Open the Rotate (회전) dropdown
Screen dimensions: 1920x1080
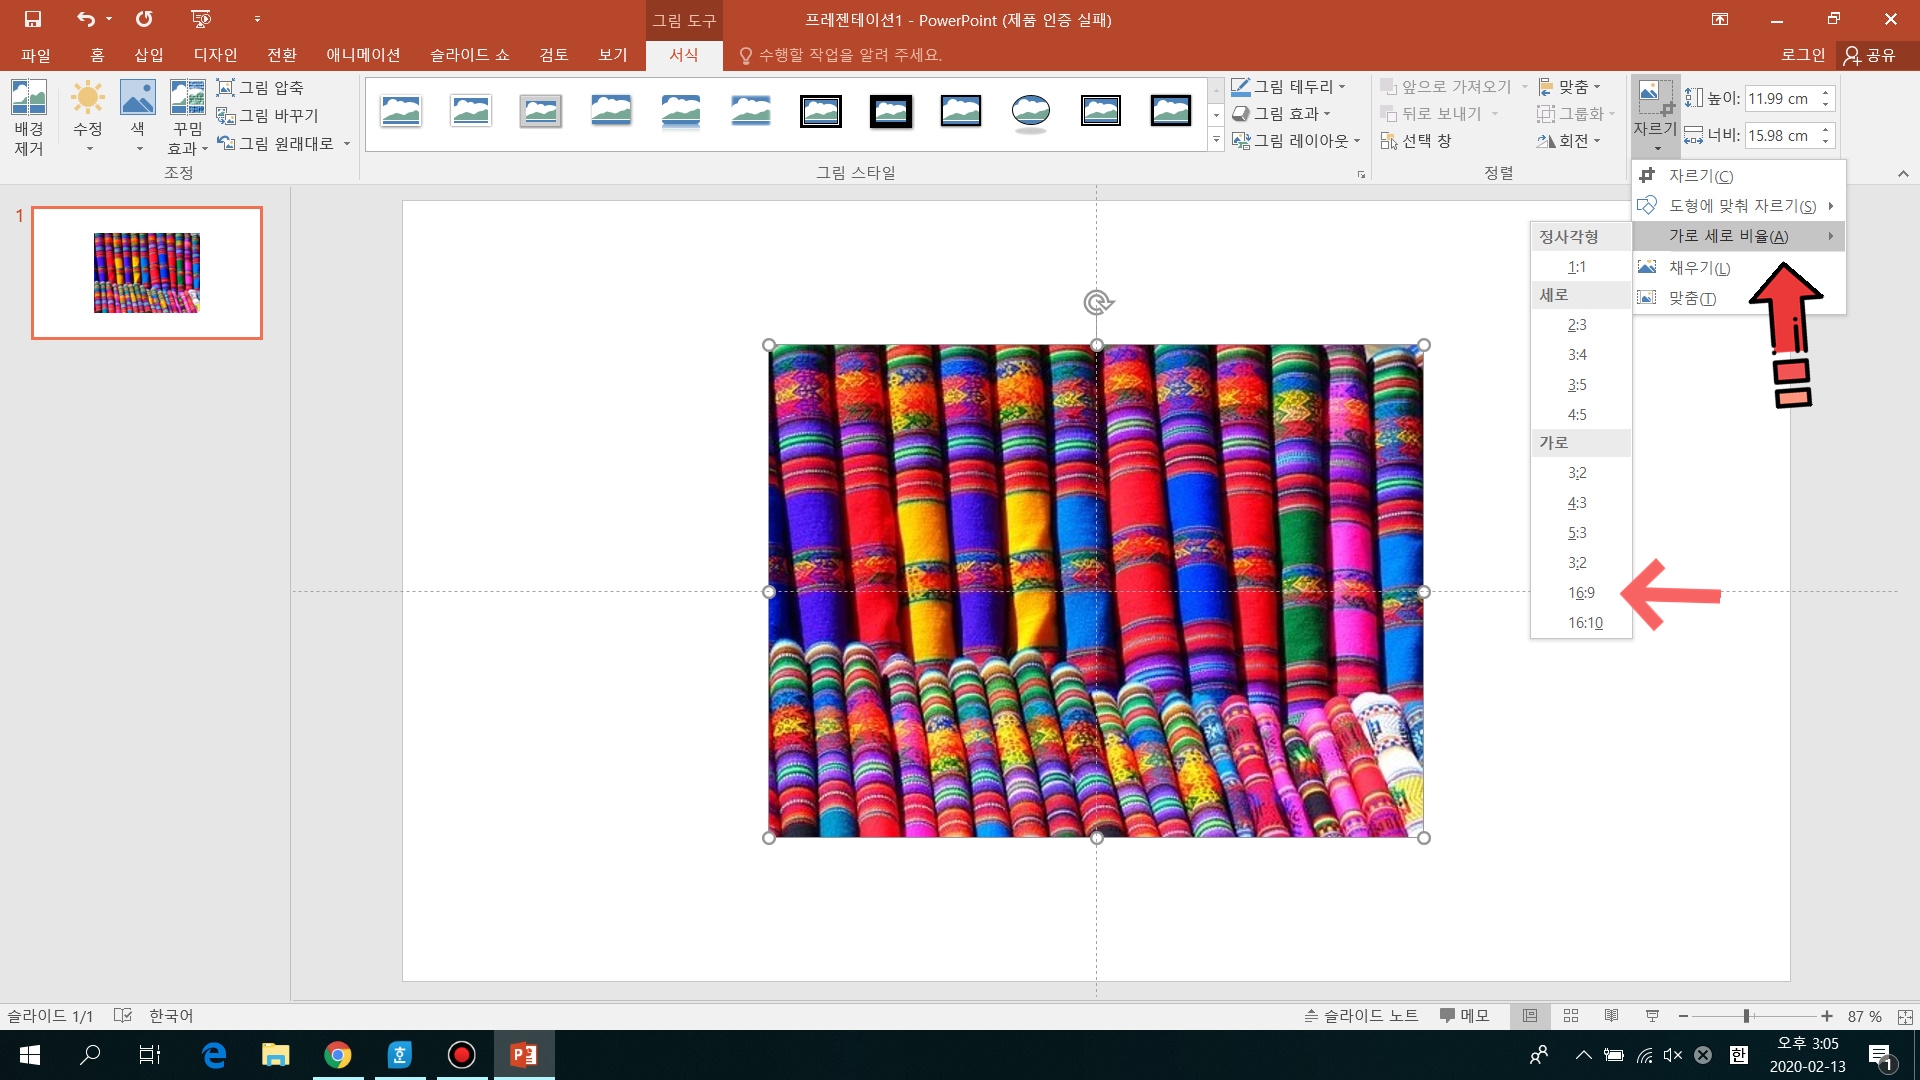(x=1569, y=141)
